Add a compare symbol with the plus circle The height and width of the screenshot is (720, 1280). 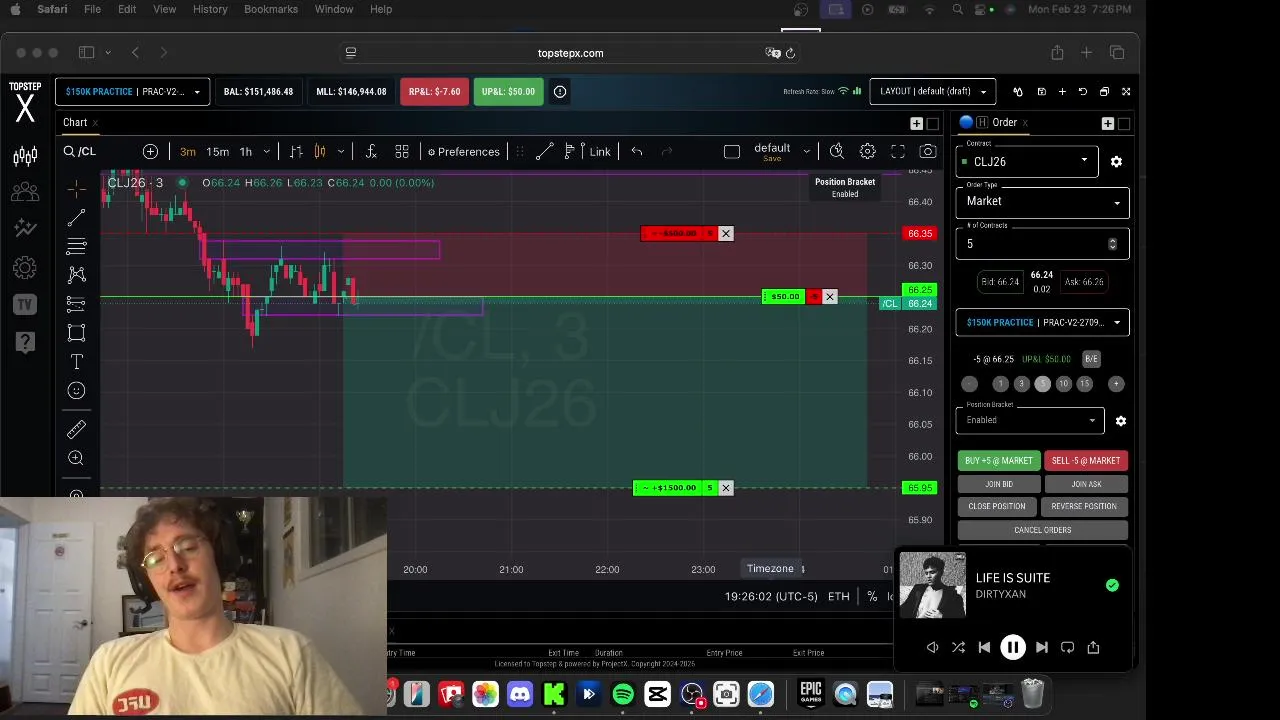click(150, 151)
